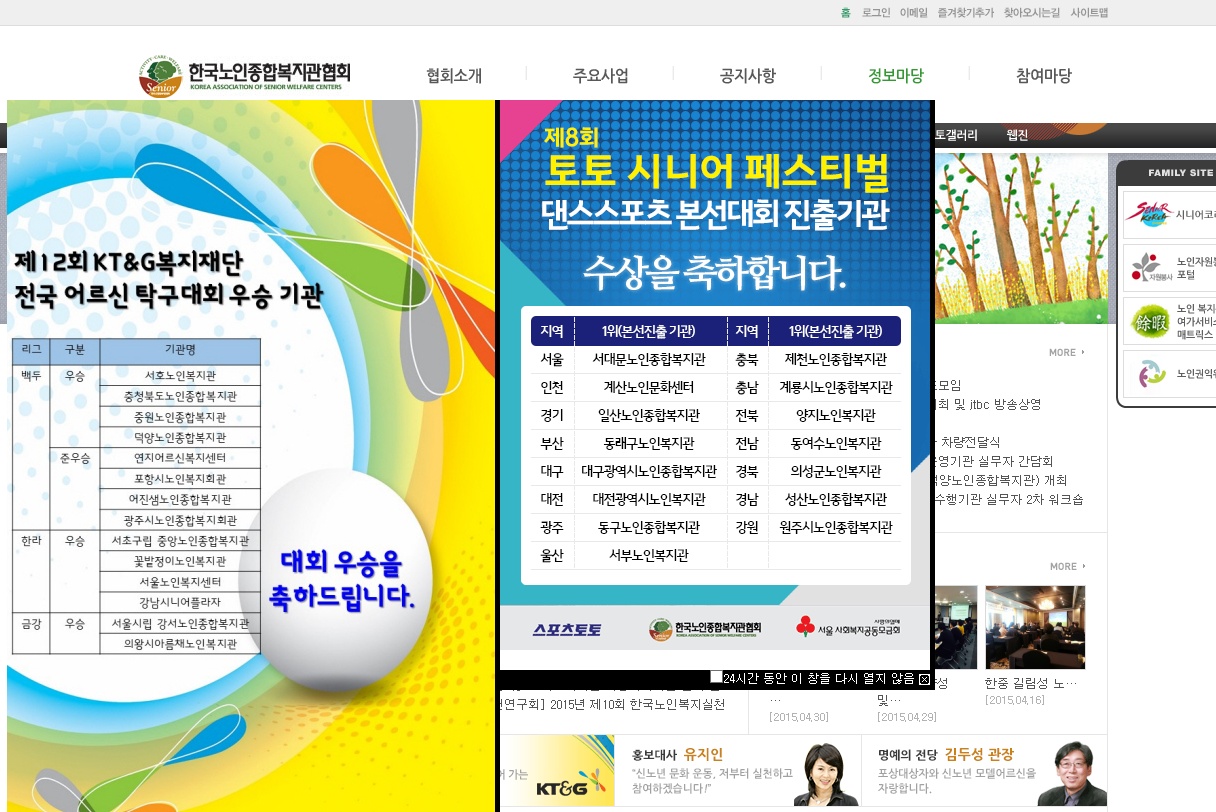1216x812 pixels.
Task: Expand notices with the upper MORE arrow
Action: pos(1067,352)
